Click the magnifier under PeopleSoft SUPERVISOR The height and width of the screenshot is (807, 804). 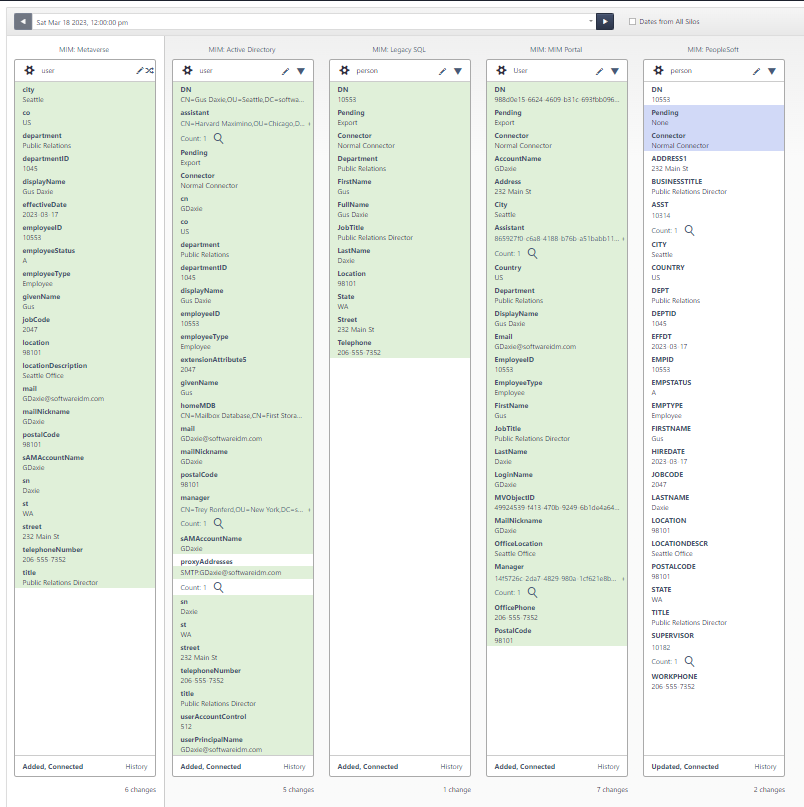click(690, 661)
